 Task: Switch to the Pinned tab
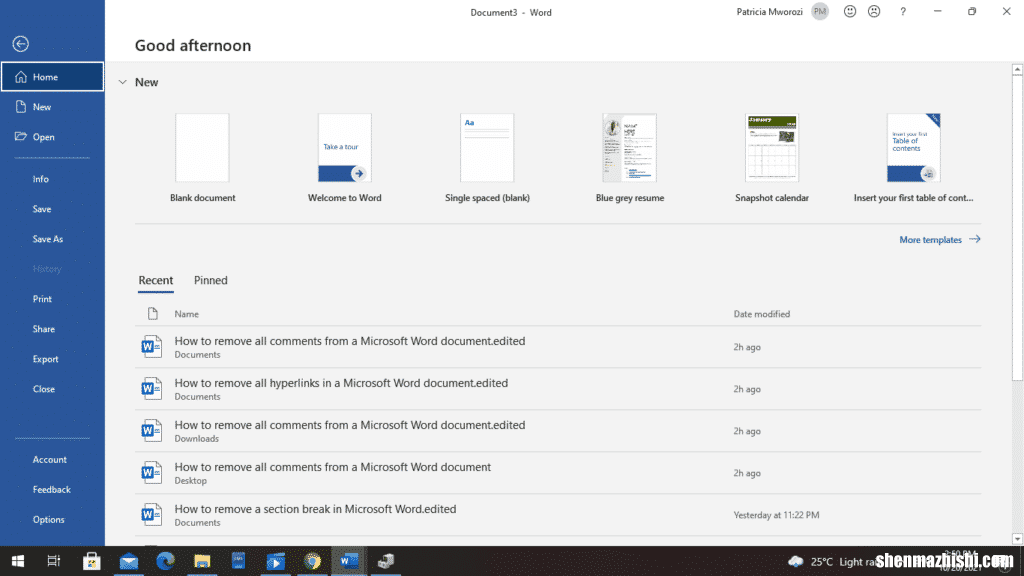210,280
